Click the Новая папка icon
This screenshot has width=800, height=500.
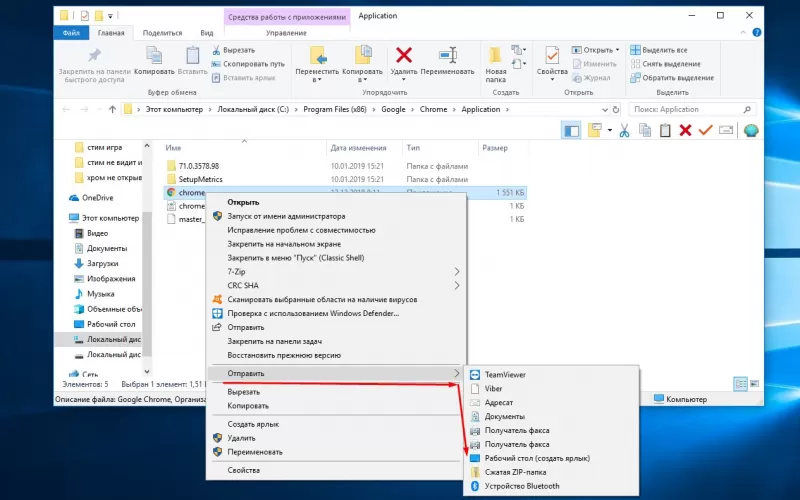point(495,55)
